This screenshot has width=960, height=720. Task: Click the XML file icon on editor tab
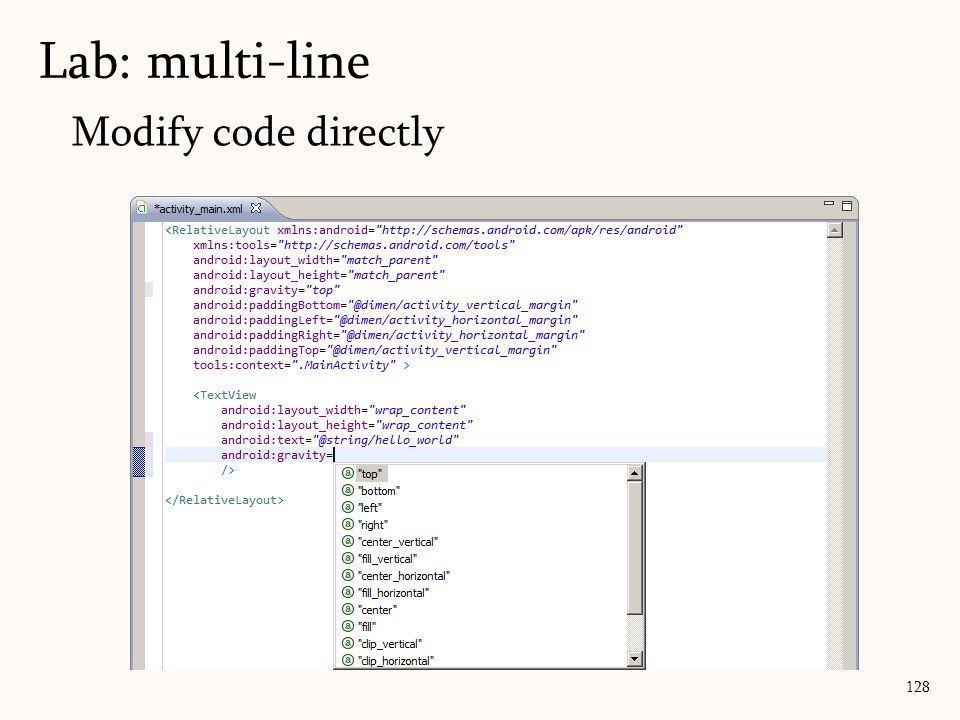[x=142, y=208]
